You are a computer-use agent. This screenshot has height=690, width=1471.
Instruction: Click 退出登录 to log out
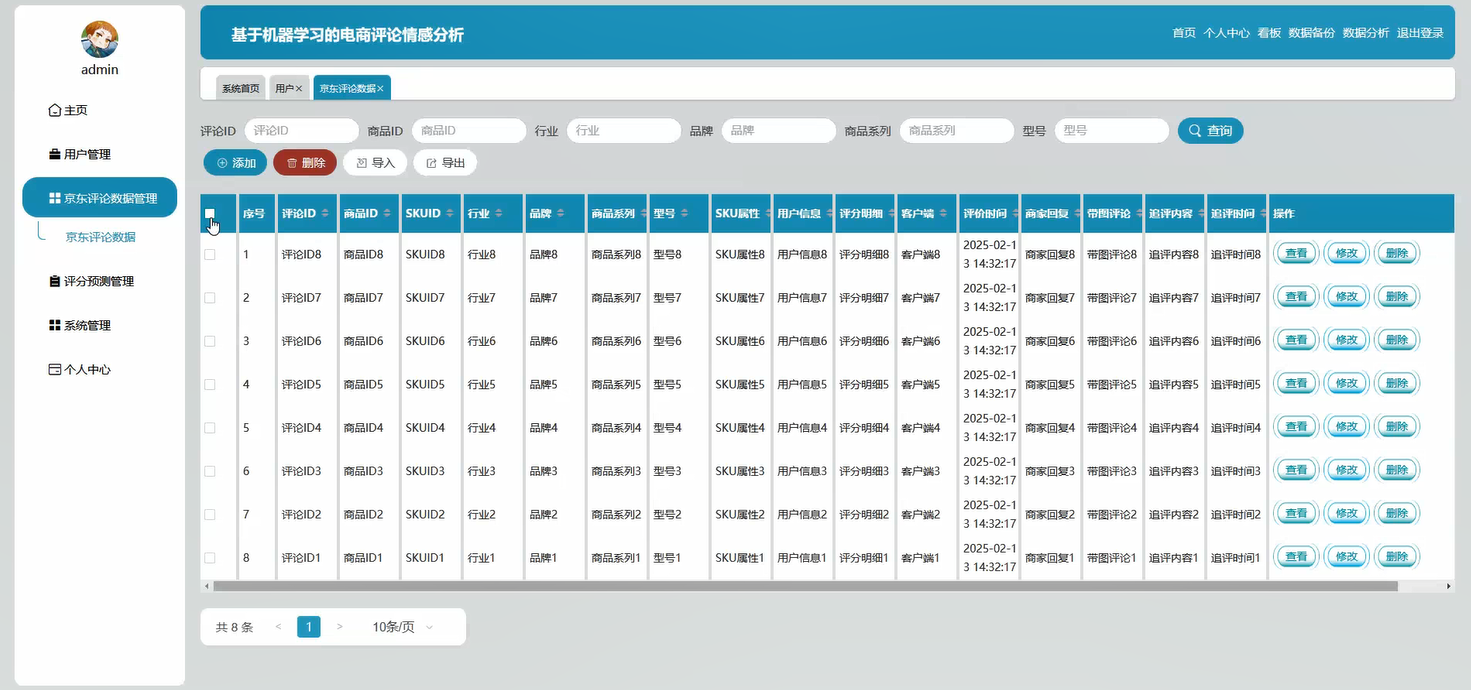coord(1420,33)
